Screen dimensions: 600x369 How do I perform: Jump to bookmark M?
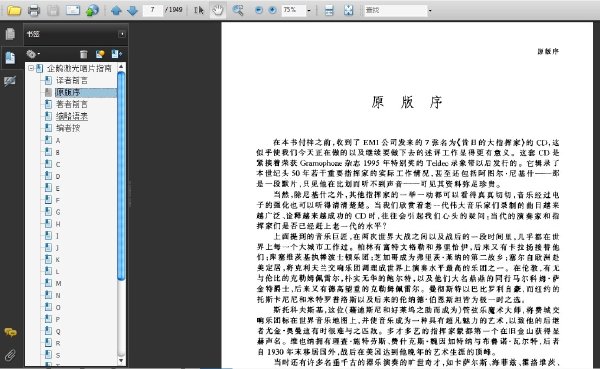coord(58,283)
